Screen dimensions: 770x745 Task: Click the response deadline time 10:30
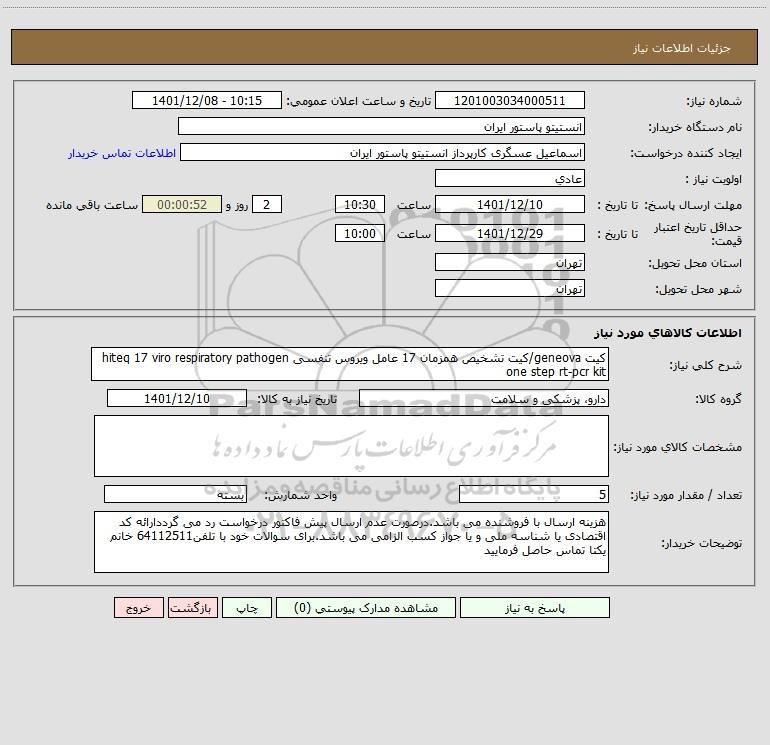[359, 205]
